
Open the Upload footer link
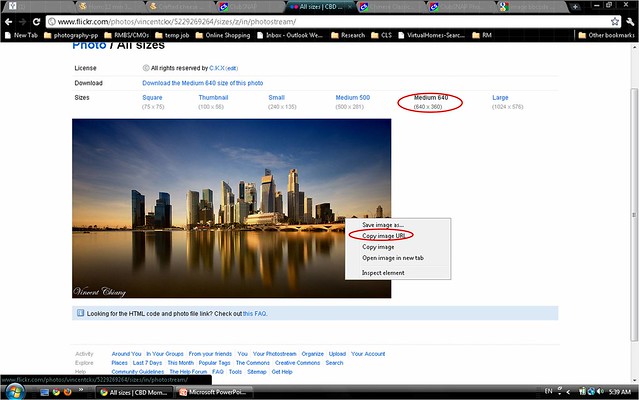pyautogui.click(x=337, y=354)
